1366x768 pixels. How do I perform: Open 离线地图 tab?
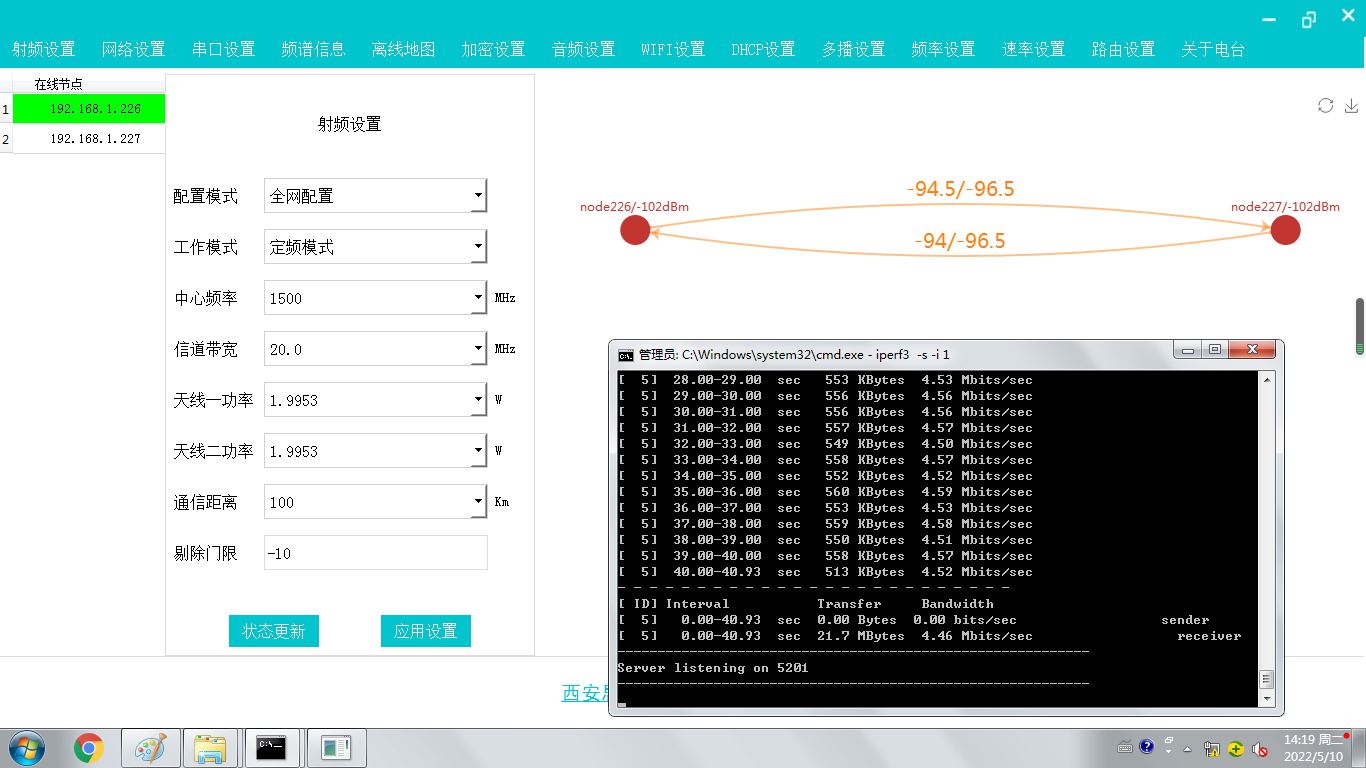[403, 49]
